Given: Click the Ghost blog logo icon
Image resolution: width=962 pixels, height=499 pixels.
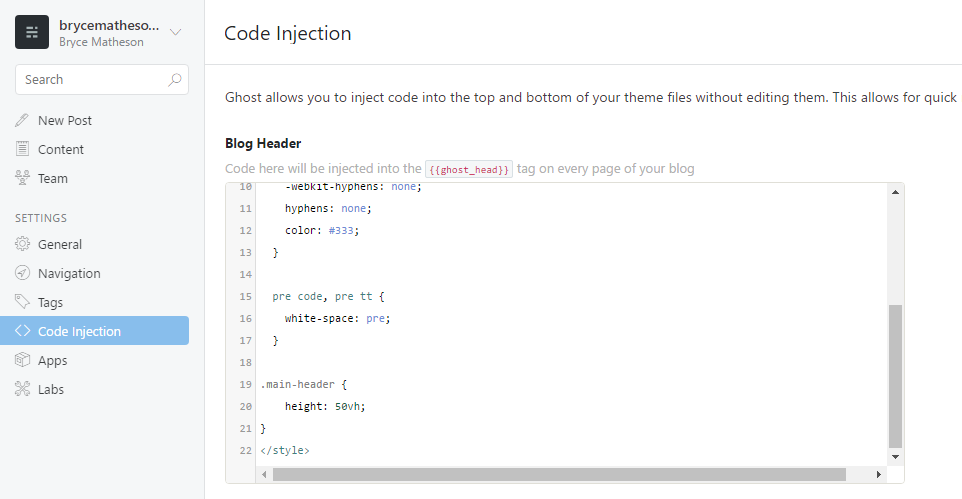Looking at the screenshot, I should click(x=32, y=32).
